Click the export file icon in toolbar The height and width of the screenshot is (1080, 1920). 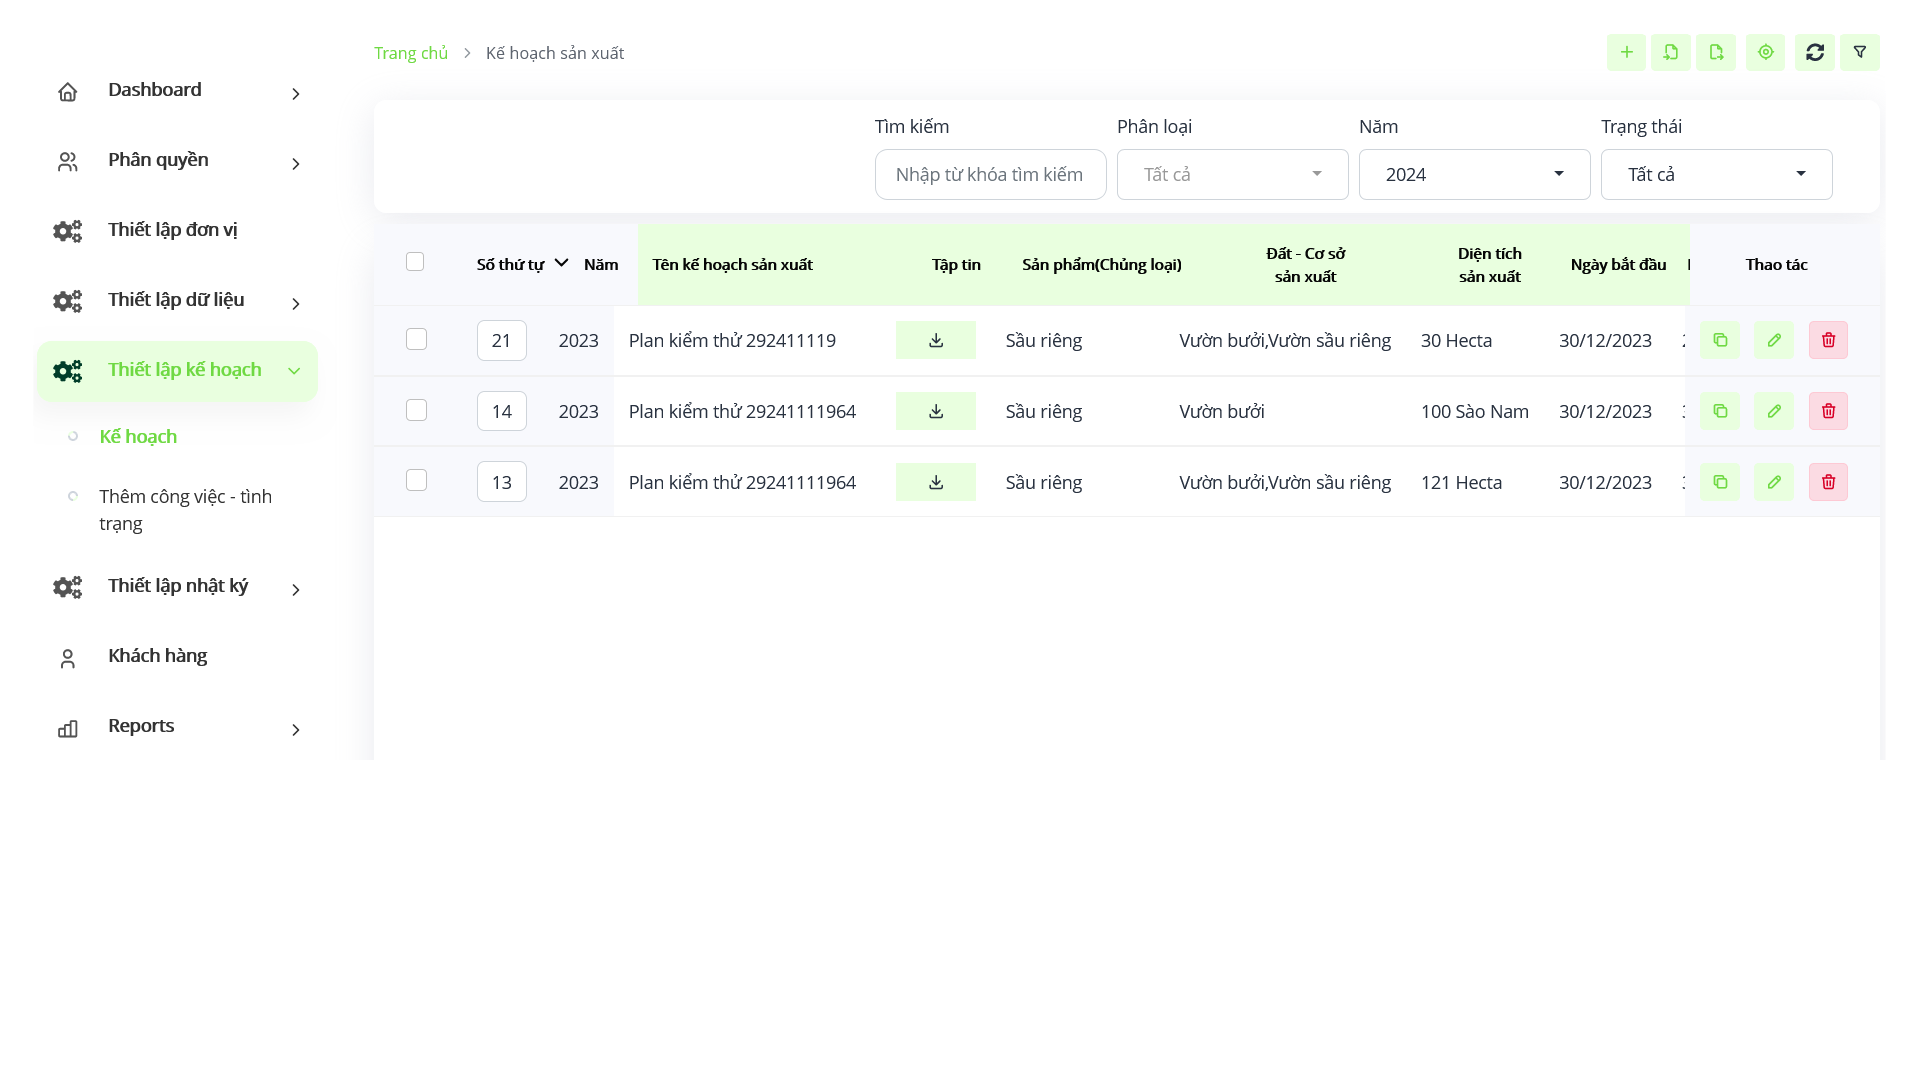tap(1716, 52)
